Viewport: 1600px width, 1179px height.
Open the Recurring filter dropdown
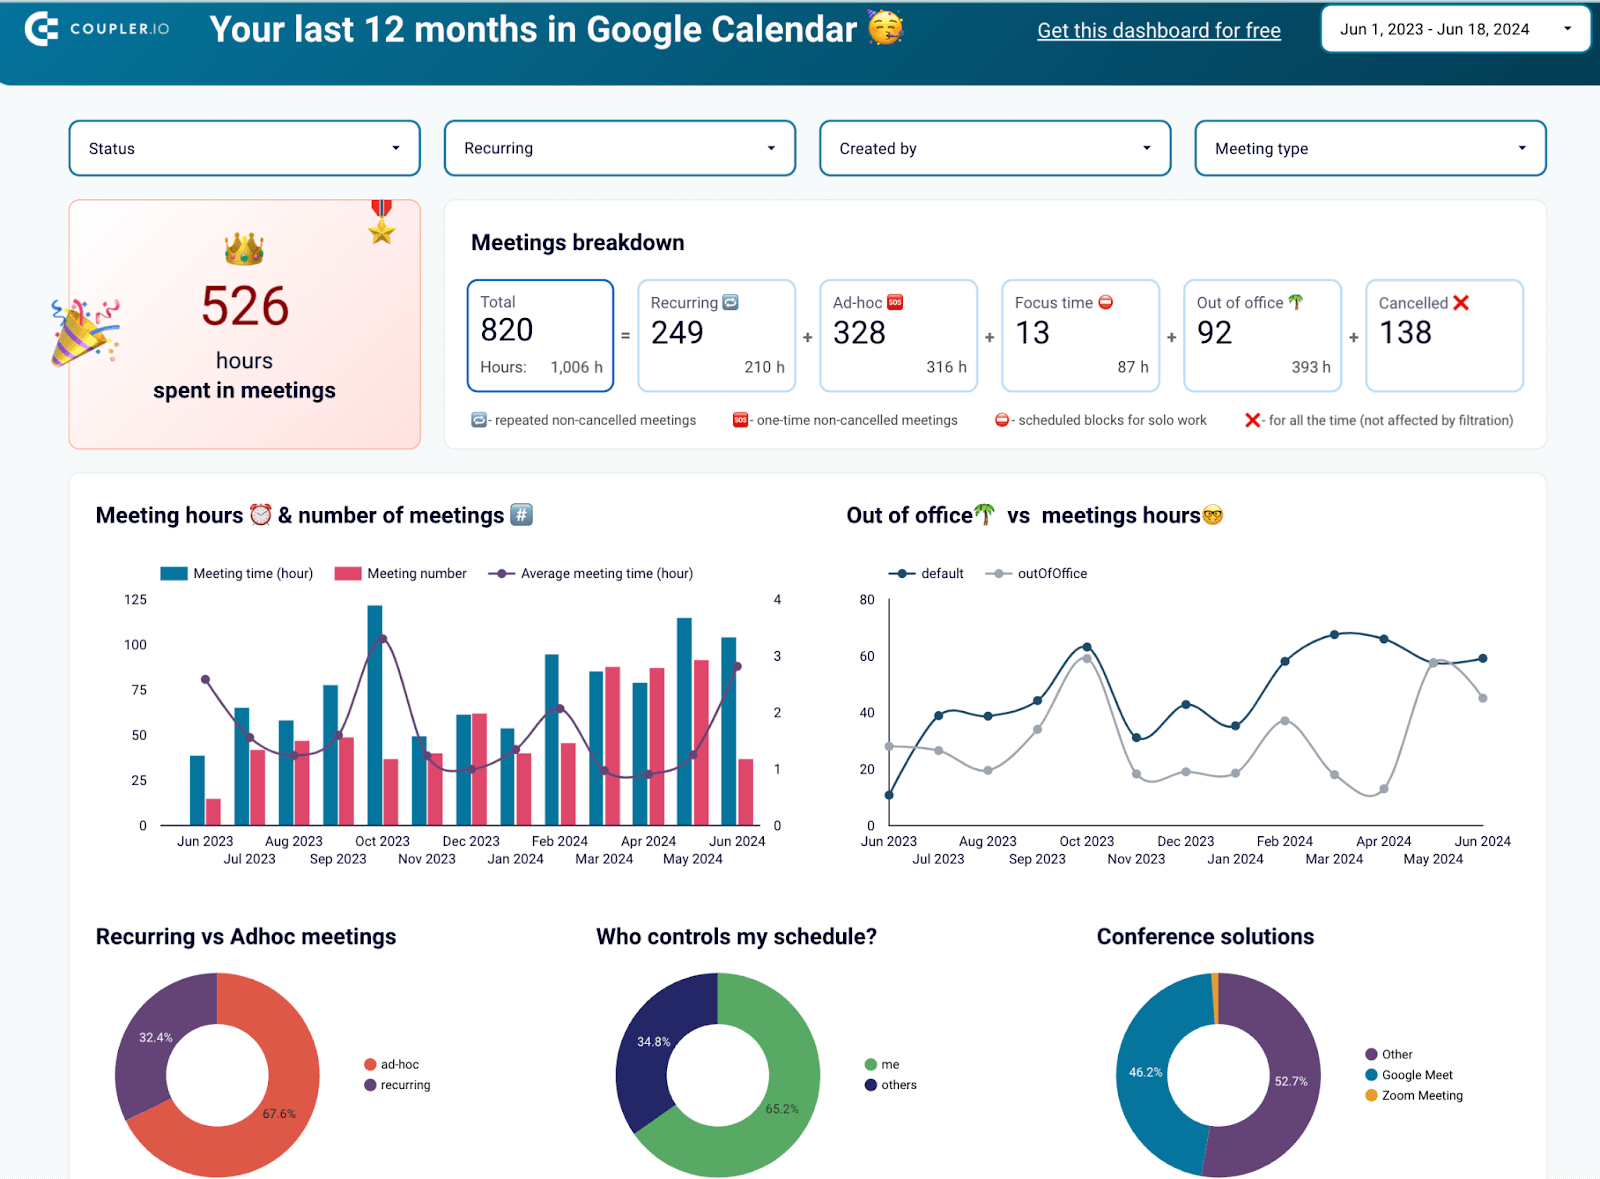tap(620, 148)
